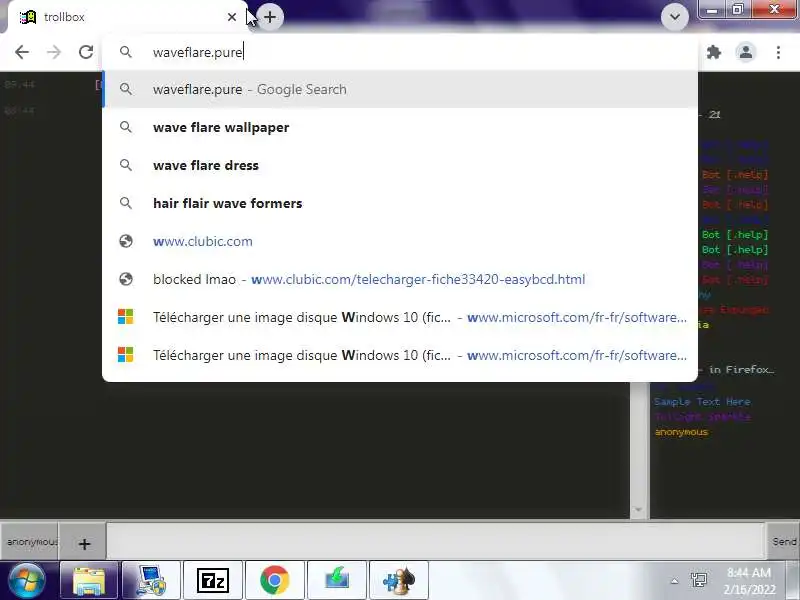Image resolution: width=800 pixels, height=600 pixels.
Task: Click the anonymous nickname button
Action: (x=30, y=541)
